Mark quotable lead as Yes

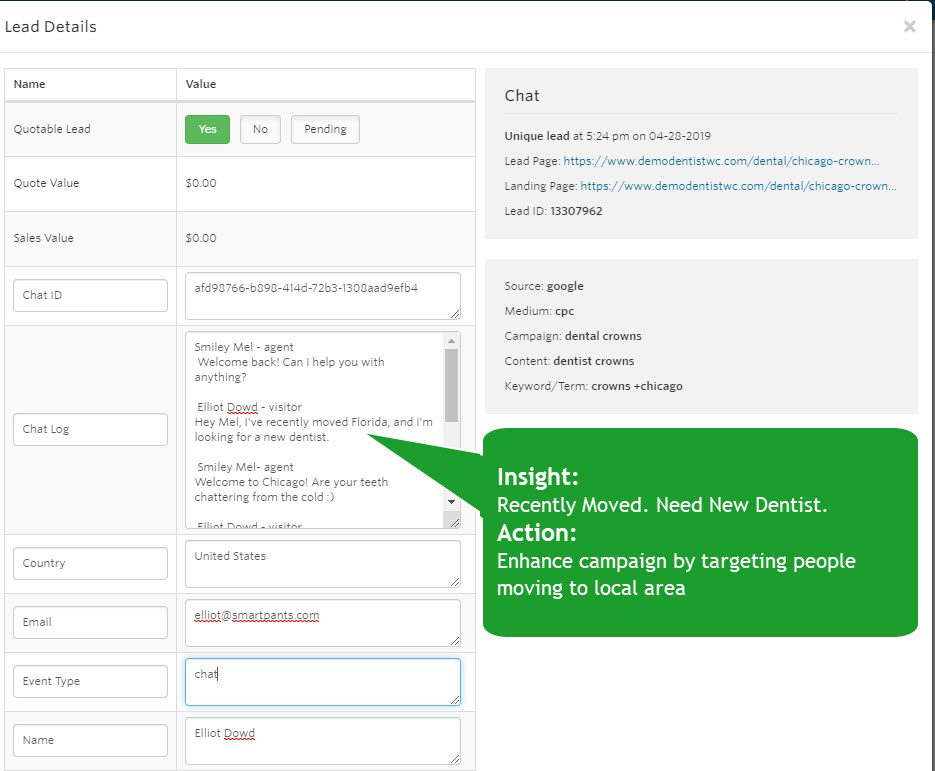[207, 129]
